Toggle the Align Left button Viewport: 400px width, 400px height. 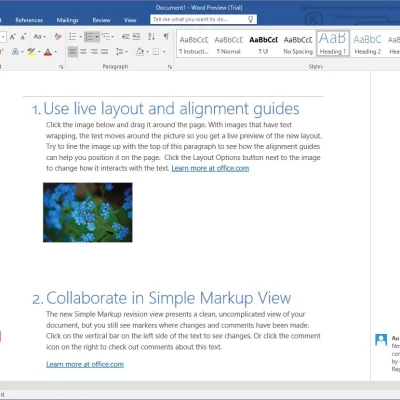(73, 52)
